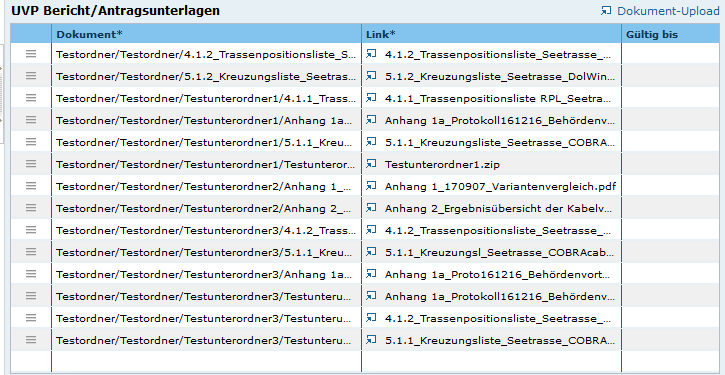Select document cell Testunterordner3/4.1.2_Trass...

tap(206, 231)
